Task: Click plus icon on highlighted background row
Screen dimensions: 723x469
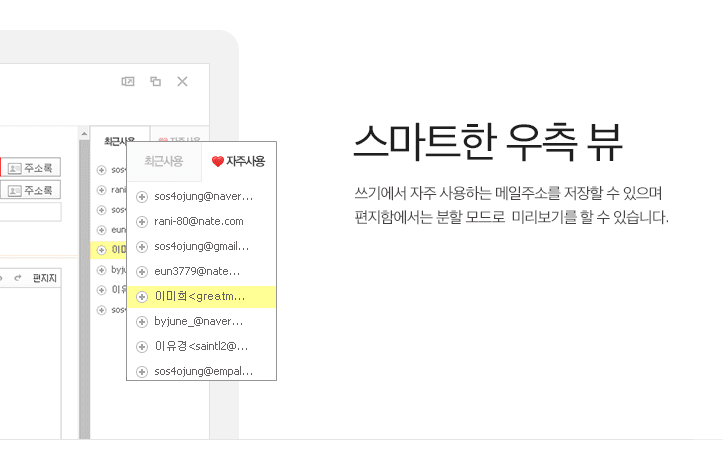Action: pyautogui.click(x=101, y=250)
